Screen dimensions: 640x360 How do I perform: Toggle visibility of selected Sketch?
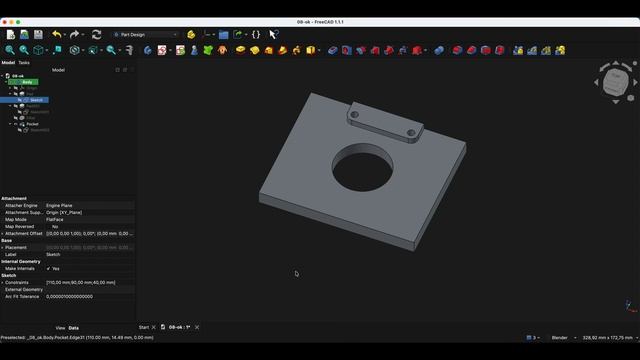click(x=20, y=100)
